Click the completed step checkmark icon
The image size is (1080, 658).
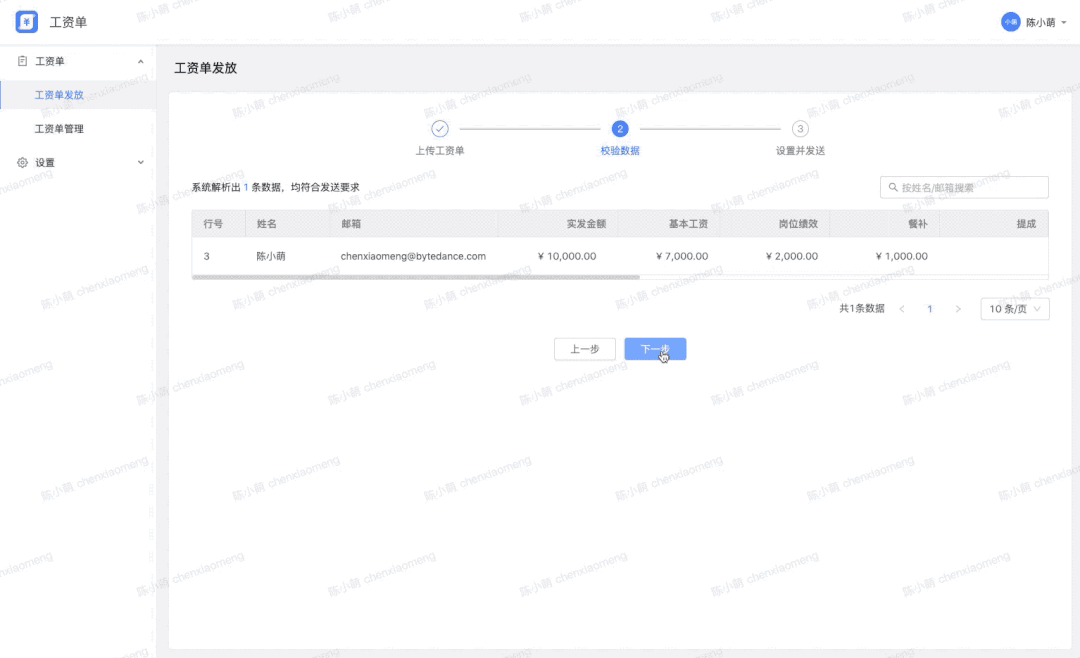(x=439, y=129)
